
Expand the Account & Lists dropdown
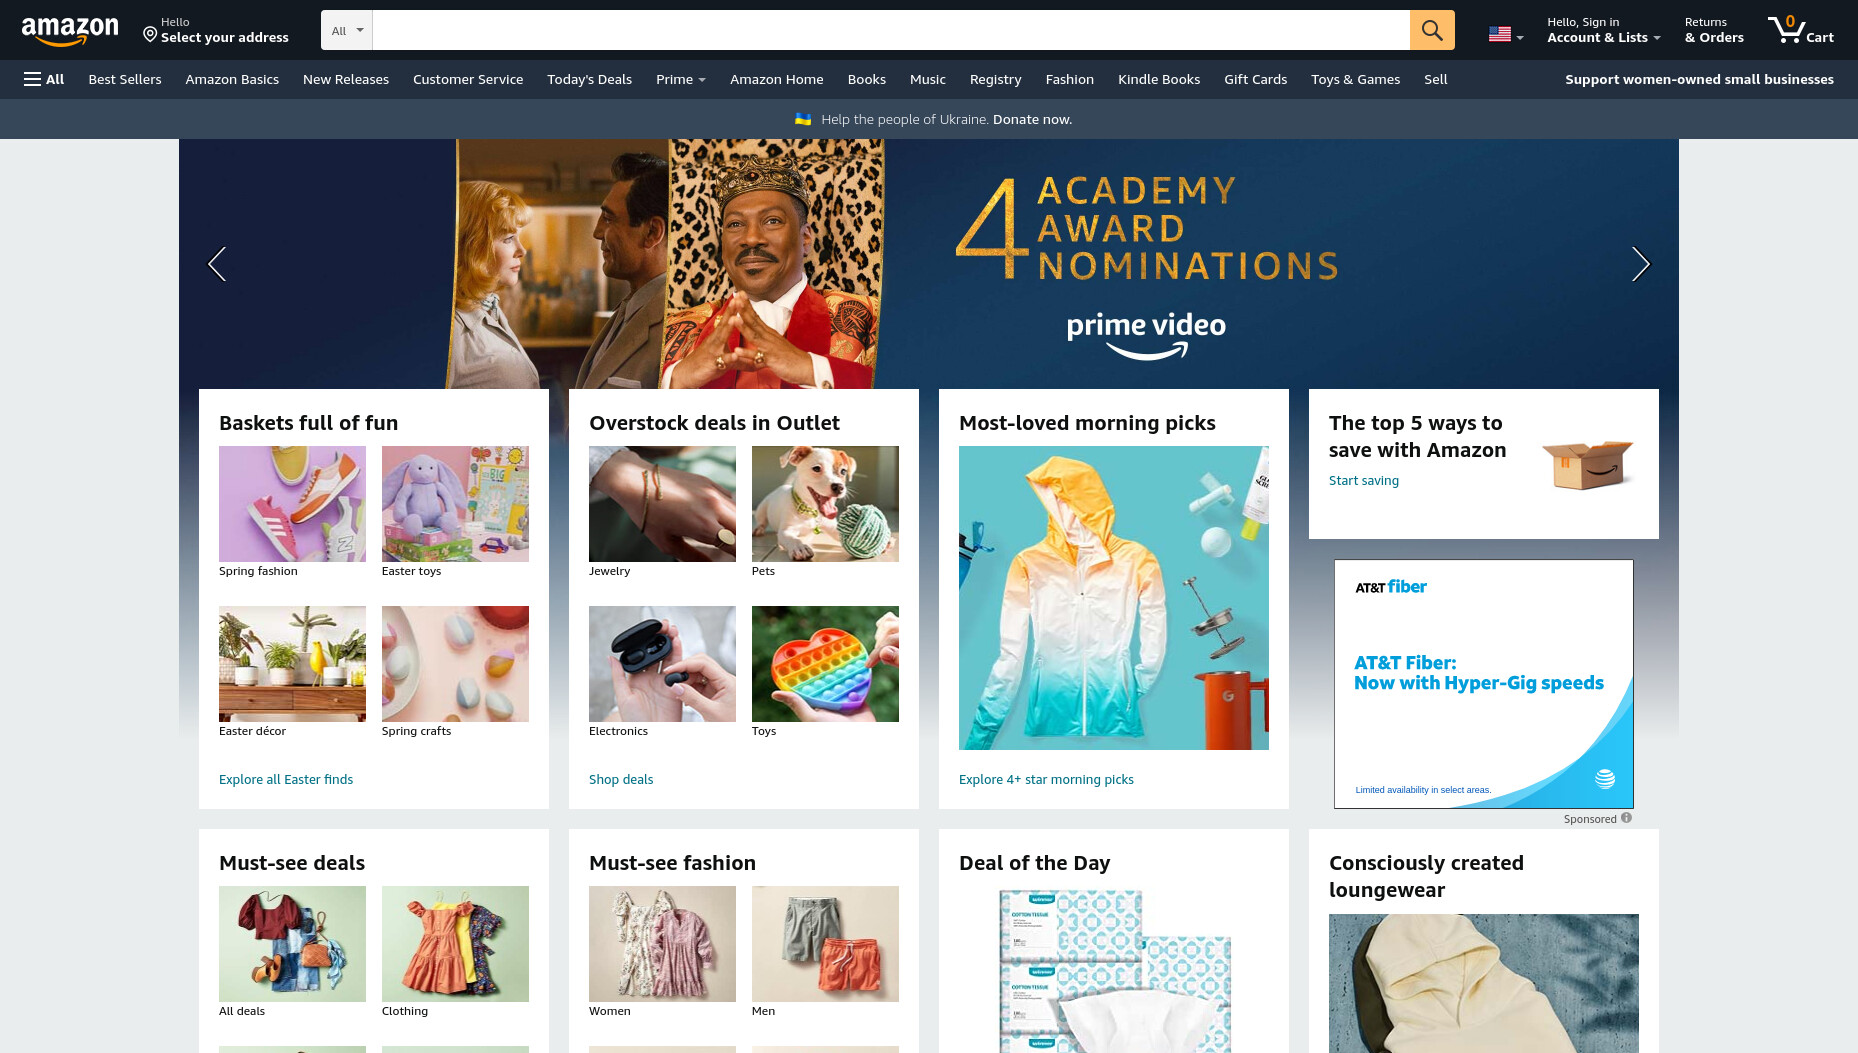coord(1604,30)
